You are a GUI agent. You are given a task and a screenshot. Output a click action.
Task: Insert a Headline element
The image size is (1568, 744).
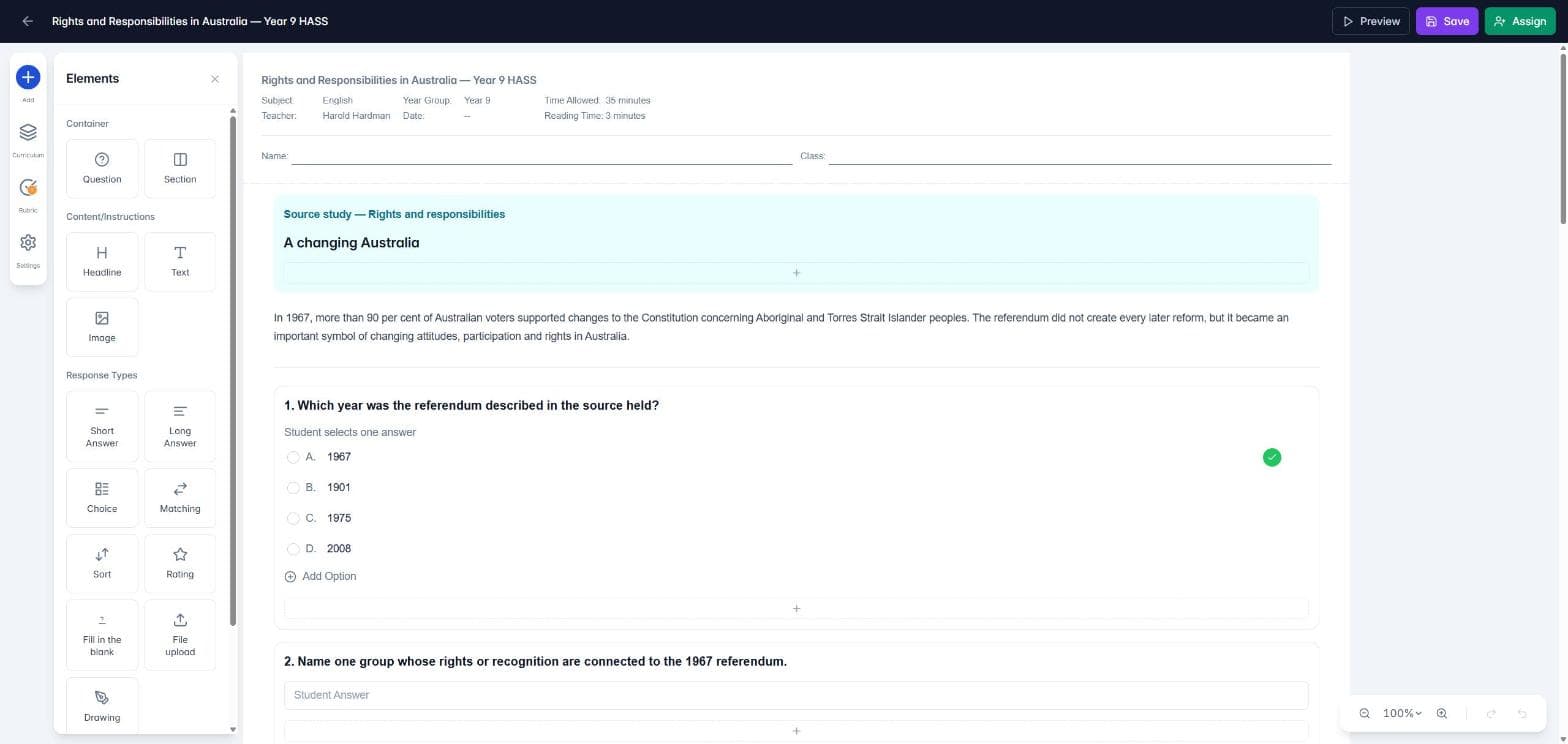tap(102, 261)
